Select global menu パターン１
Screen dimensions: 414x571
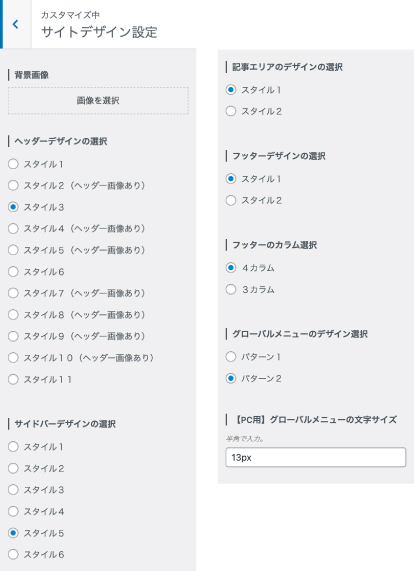(231, 357)
